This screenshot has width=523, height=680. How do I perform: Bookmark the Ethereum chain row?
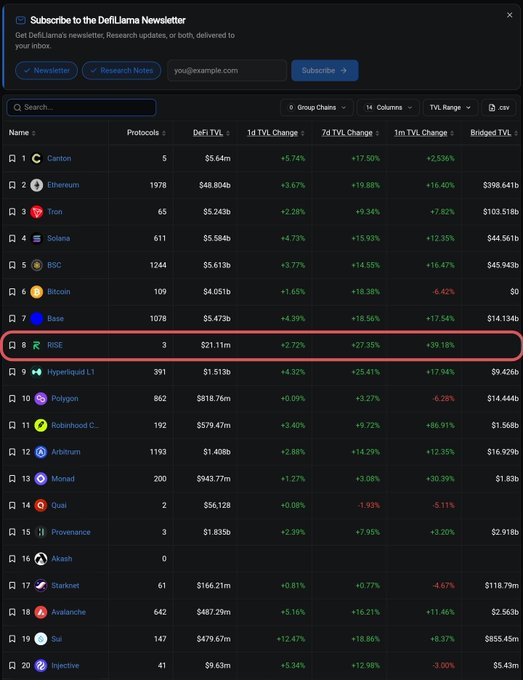pyautogui.click(x=12, y=185)
